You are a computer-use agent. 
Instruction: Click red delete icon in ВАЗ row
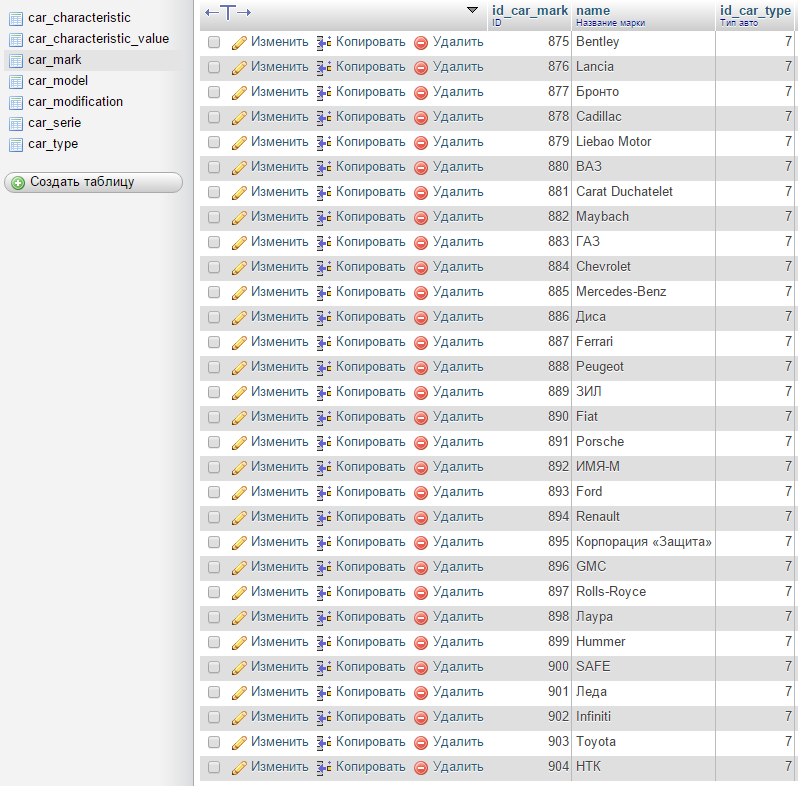coord(421,167)
